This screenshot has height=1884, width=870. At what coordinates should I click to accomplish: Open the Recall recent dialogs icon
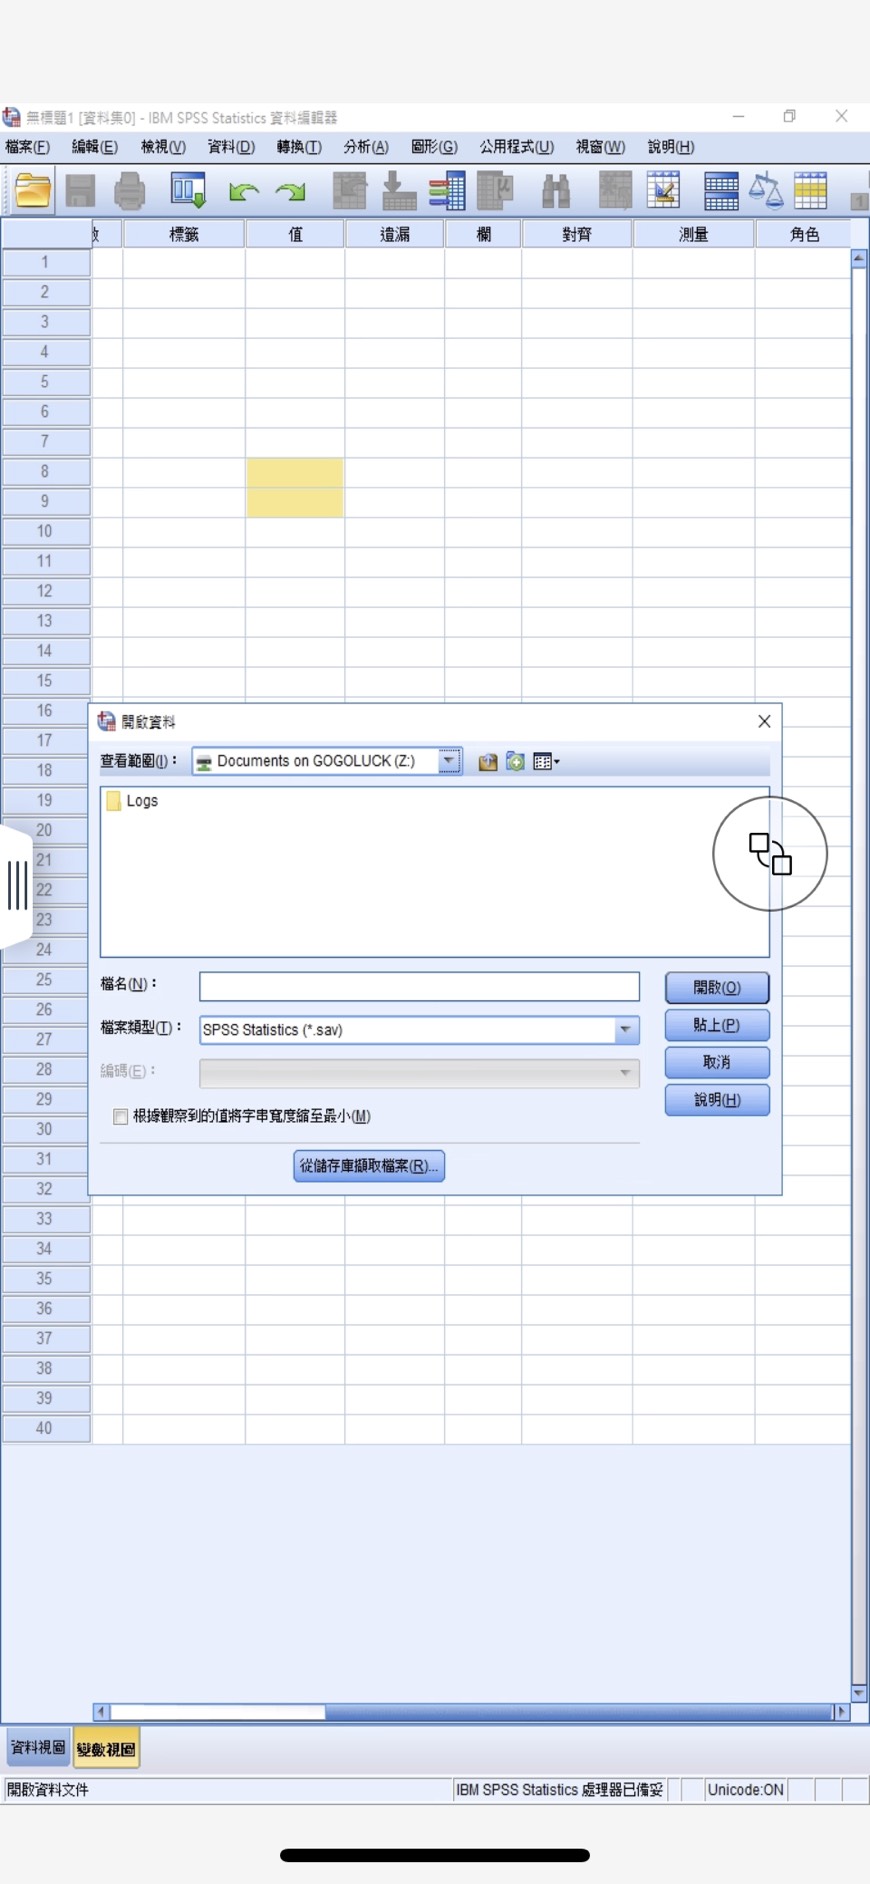pos(188,190)
